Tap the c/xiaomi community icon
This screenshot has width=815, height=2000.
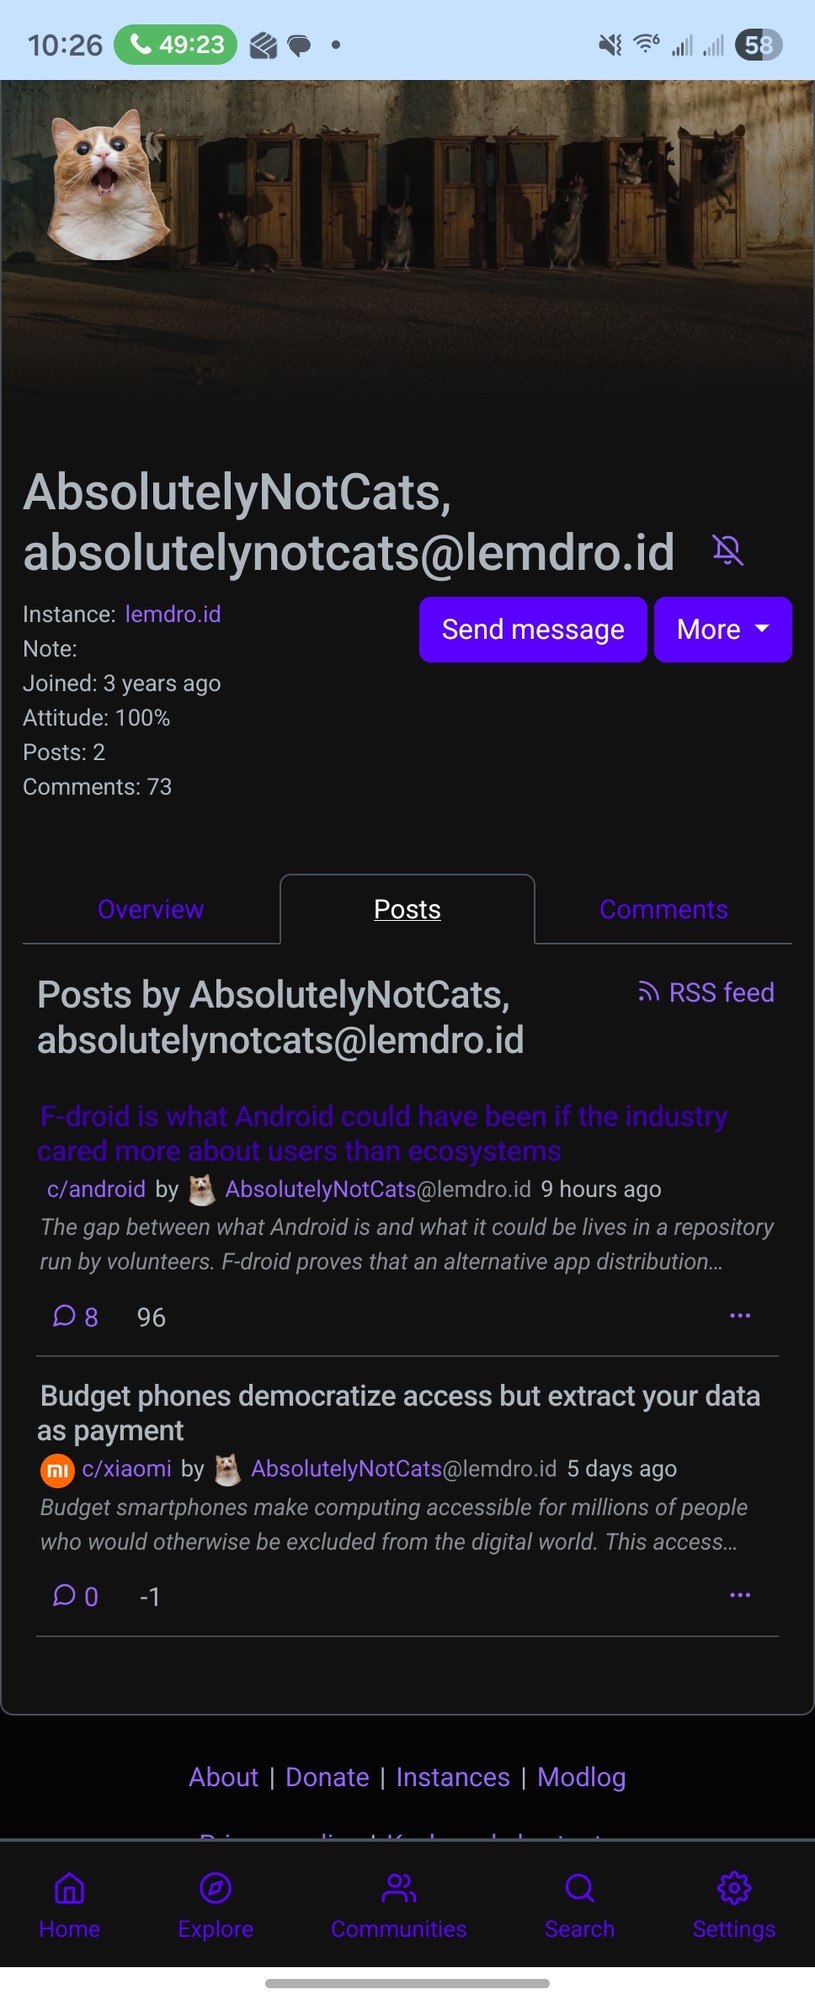click(57, 1470)
